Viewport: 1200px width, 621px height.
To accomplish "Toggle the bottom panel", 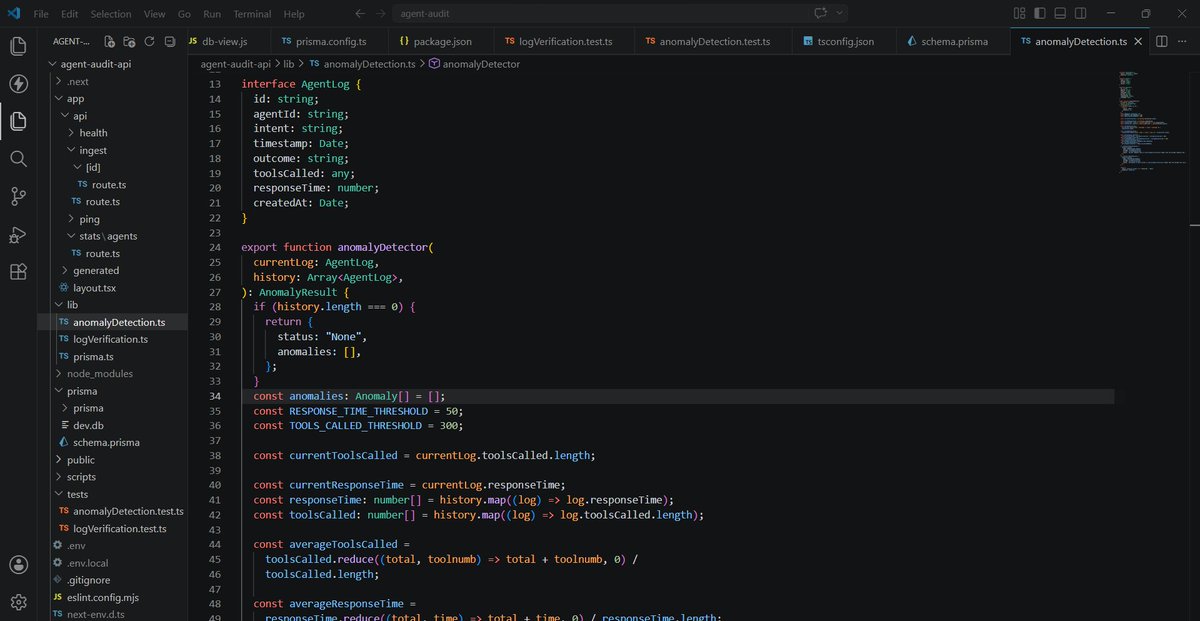I will pos(1061,14).
